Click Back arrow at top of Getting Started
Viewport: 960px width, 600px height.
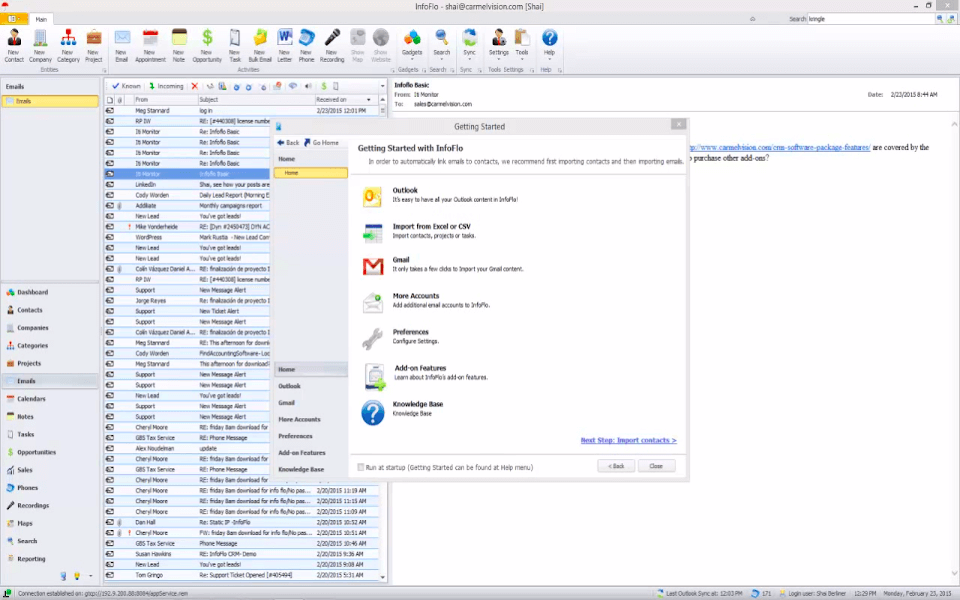288,143
